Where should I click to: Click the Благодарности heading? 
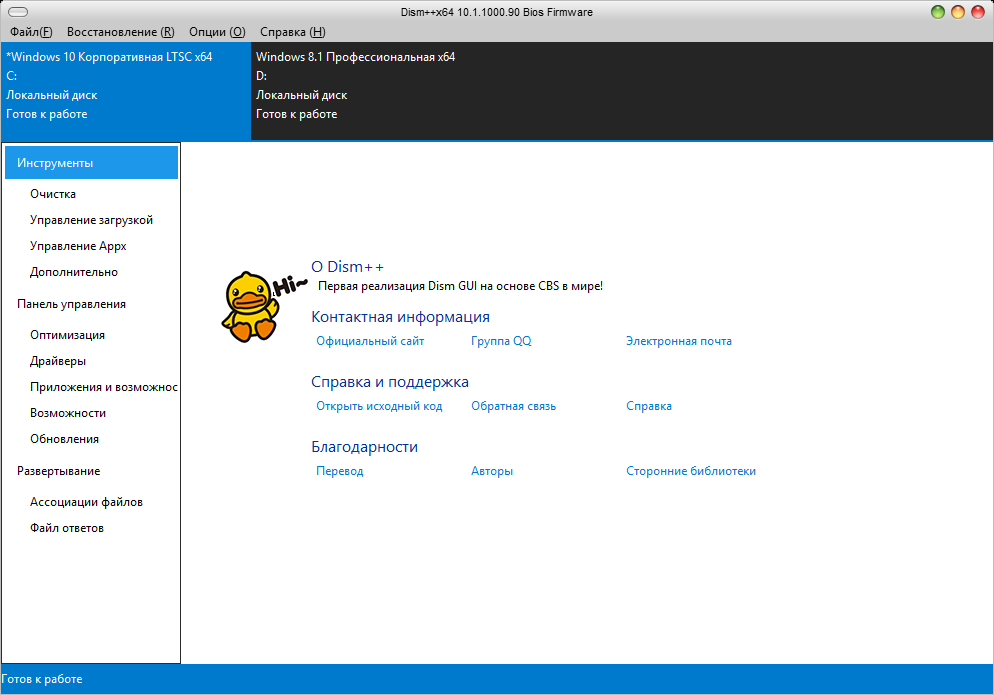364,447
